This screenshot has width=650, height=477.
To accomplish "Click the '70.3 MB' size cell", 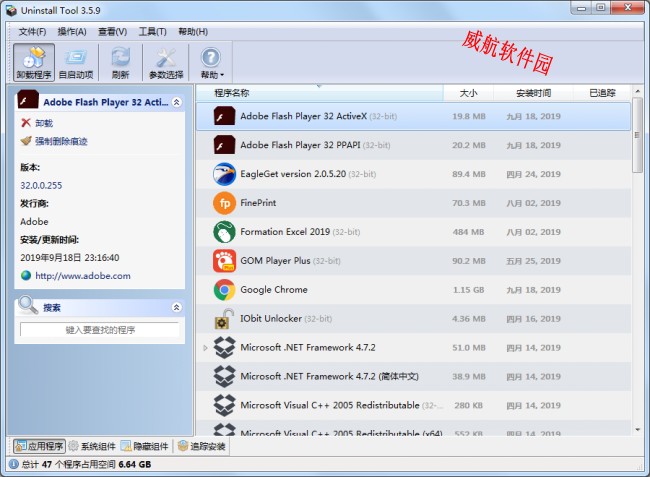I will click(468, 203).
